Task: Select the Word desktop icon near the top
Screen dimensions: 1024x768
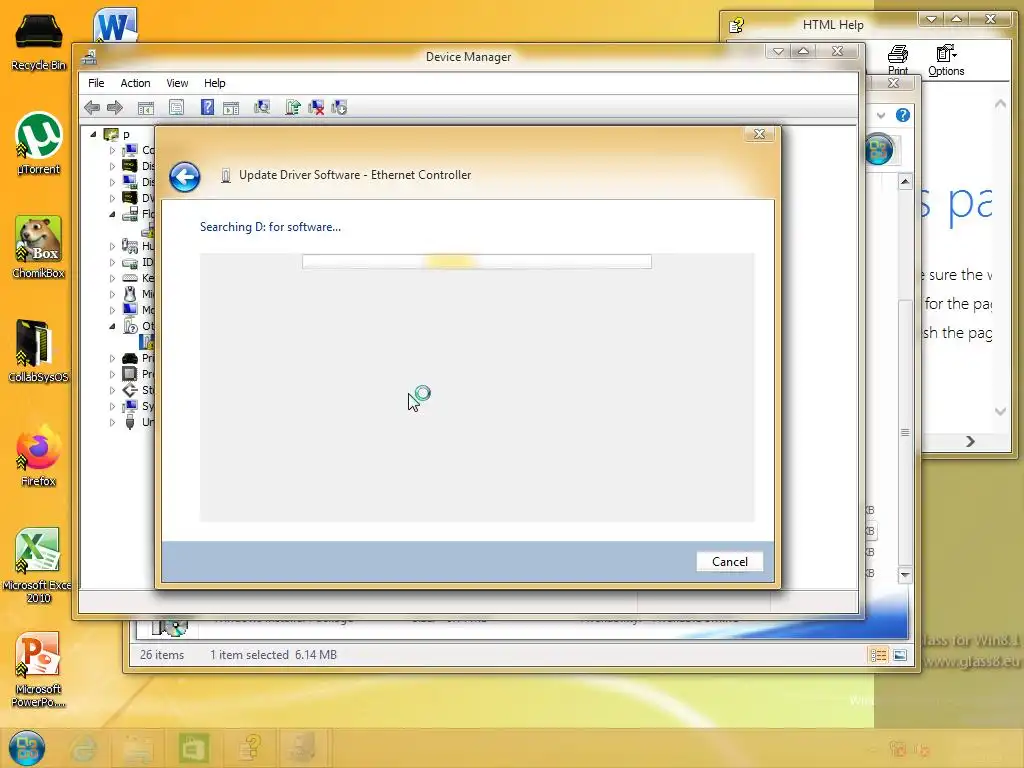Action: (115, 25)
